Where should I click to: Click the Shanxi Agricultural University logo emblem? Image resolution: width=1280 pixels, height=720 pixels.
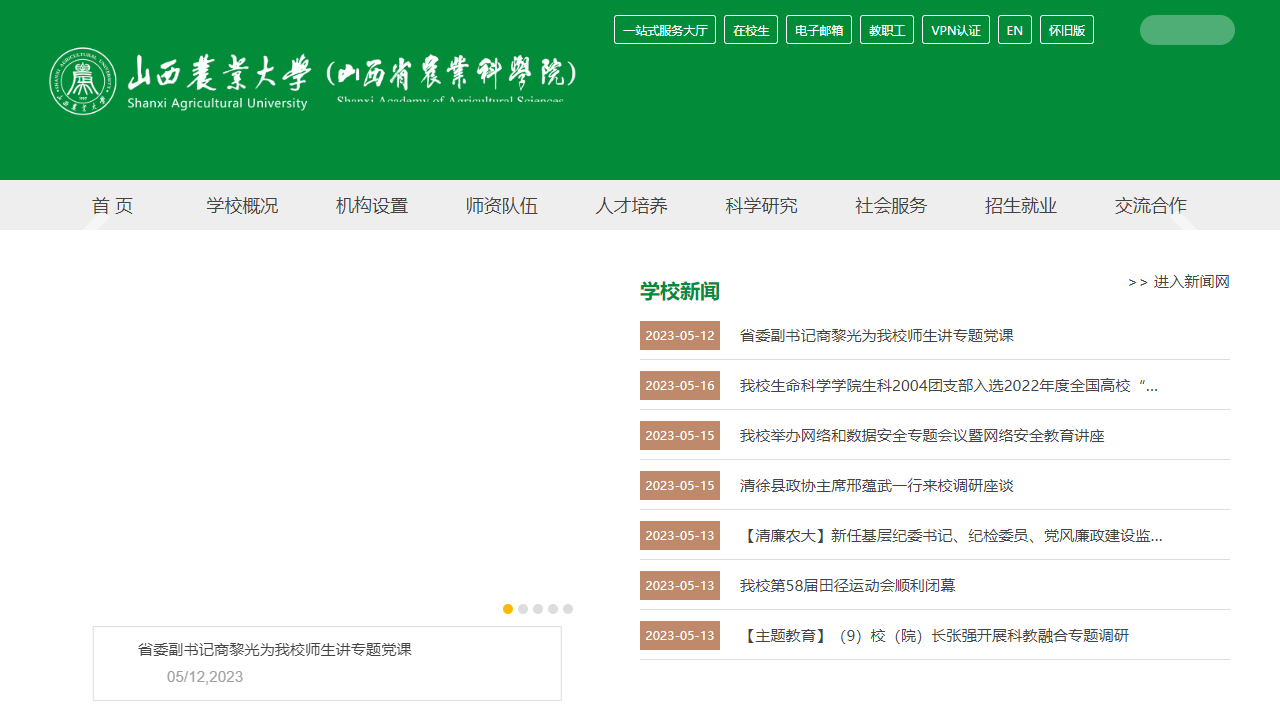pos(83,81)
